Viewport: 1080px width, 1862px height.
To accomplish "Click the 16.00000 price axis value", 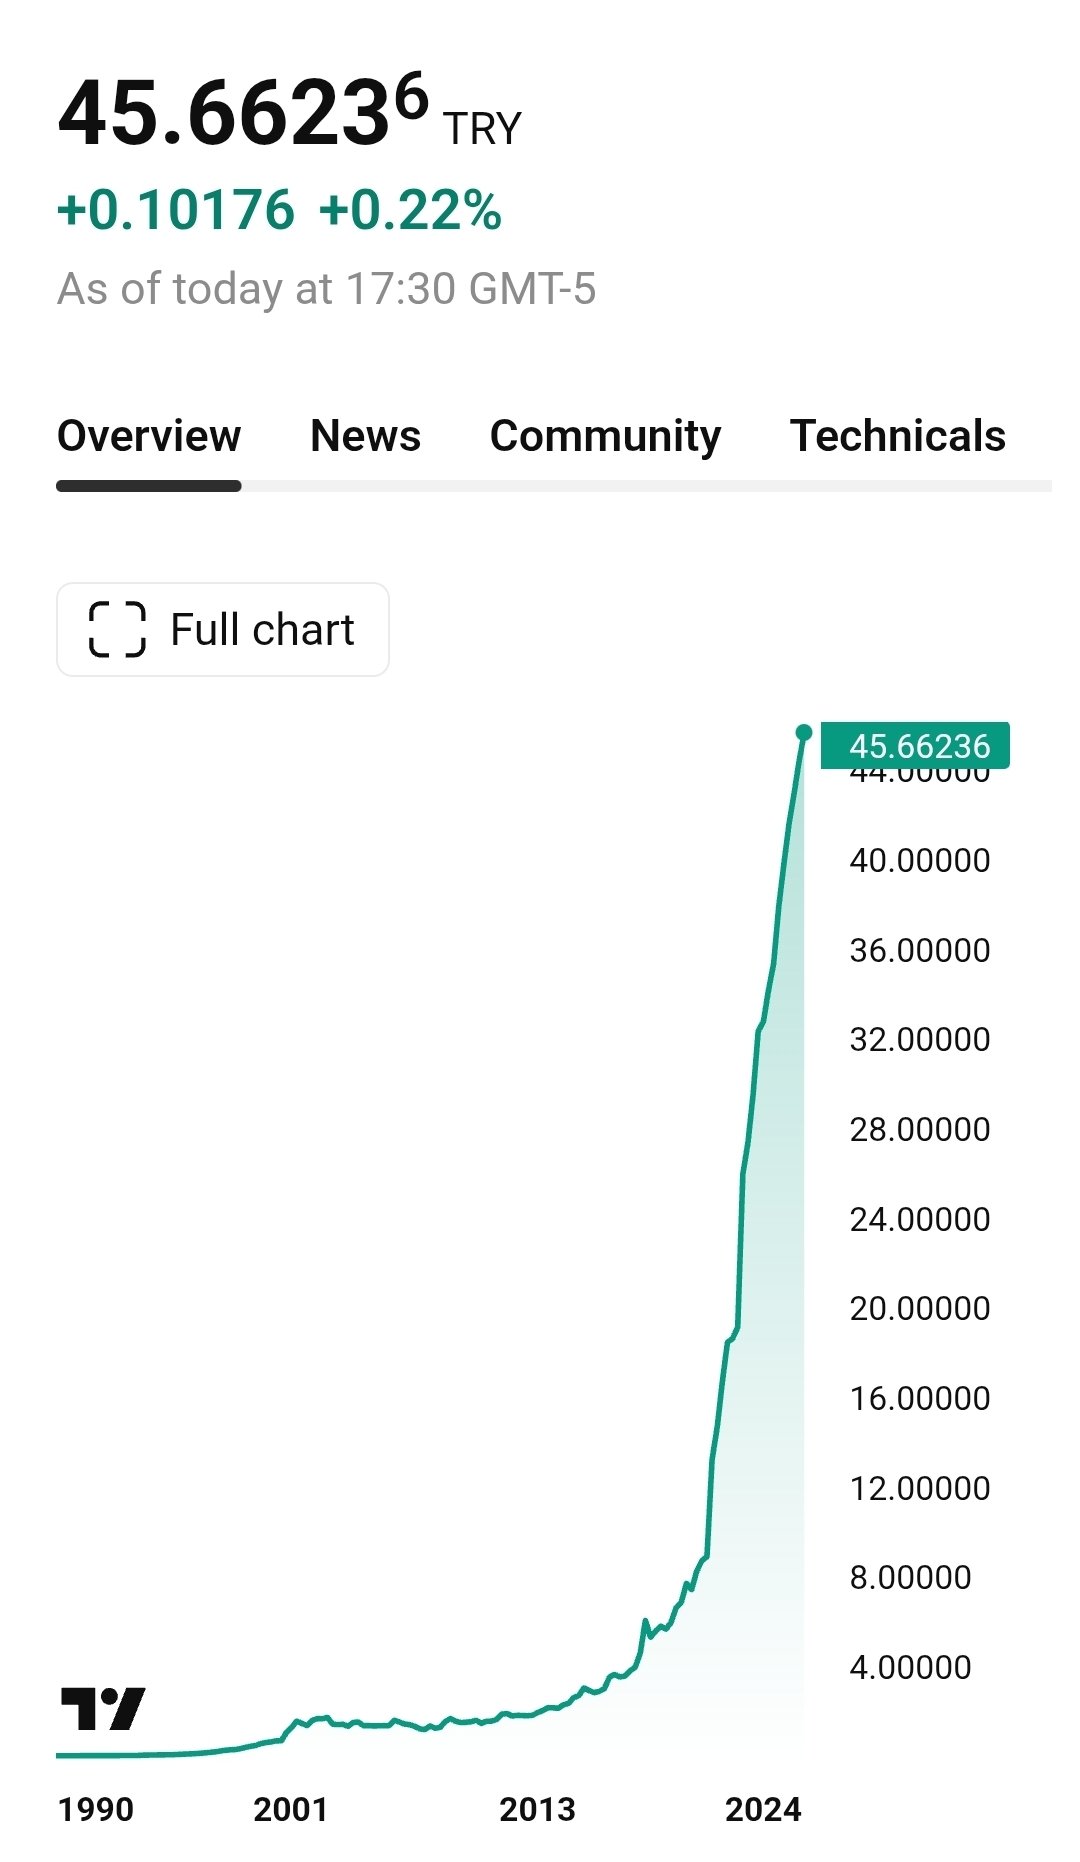I will click(920, 1398).
